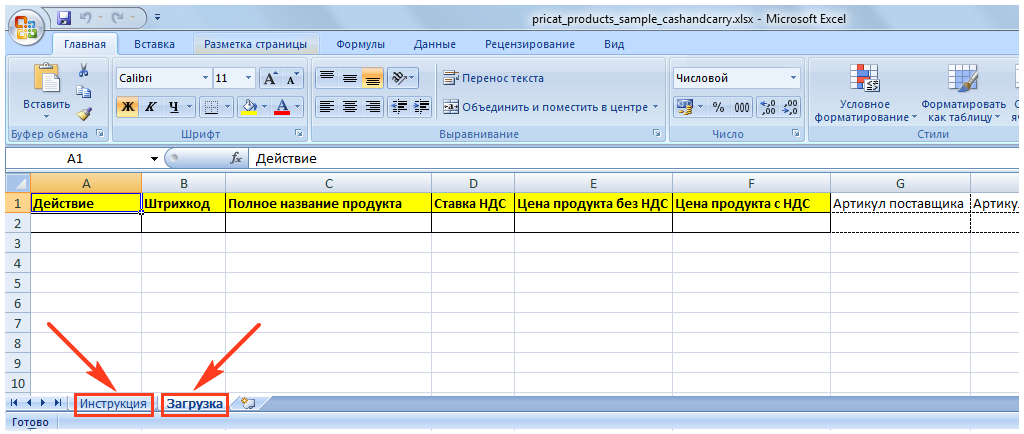Click the insert new worksheet icon
The width and height of the screenshot is (1024, 434).
(248, 403)
